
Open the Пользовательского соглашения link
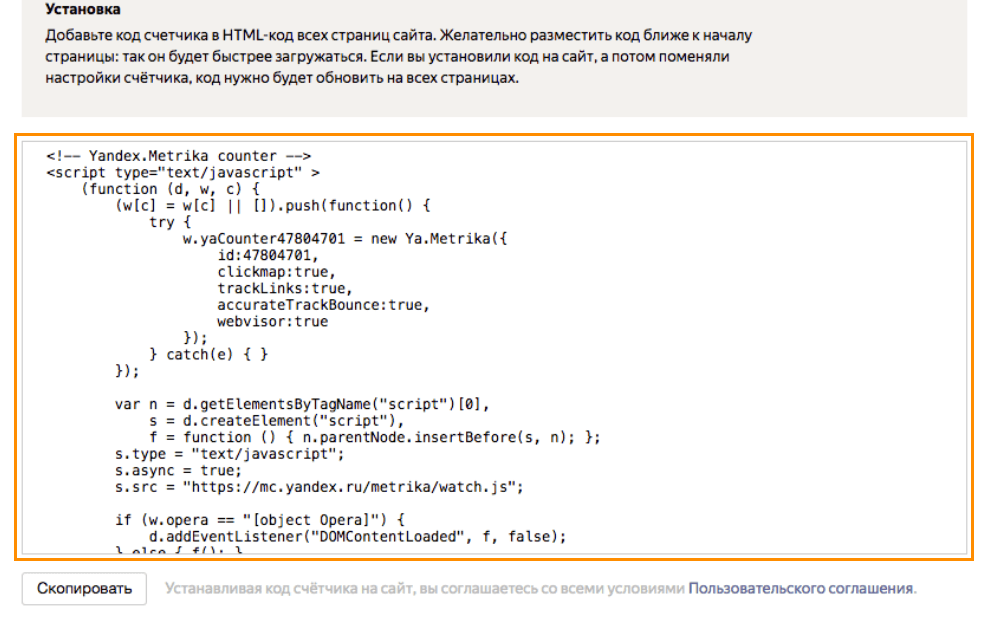800,588
